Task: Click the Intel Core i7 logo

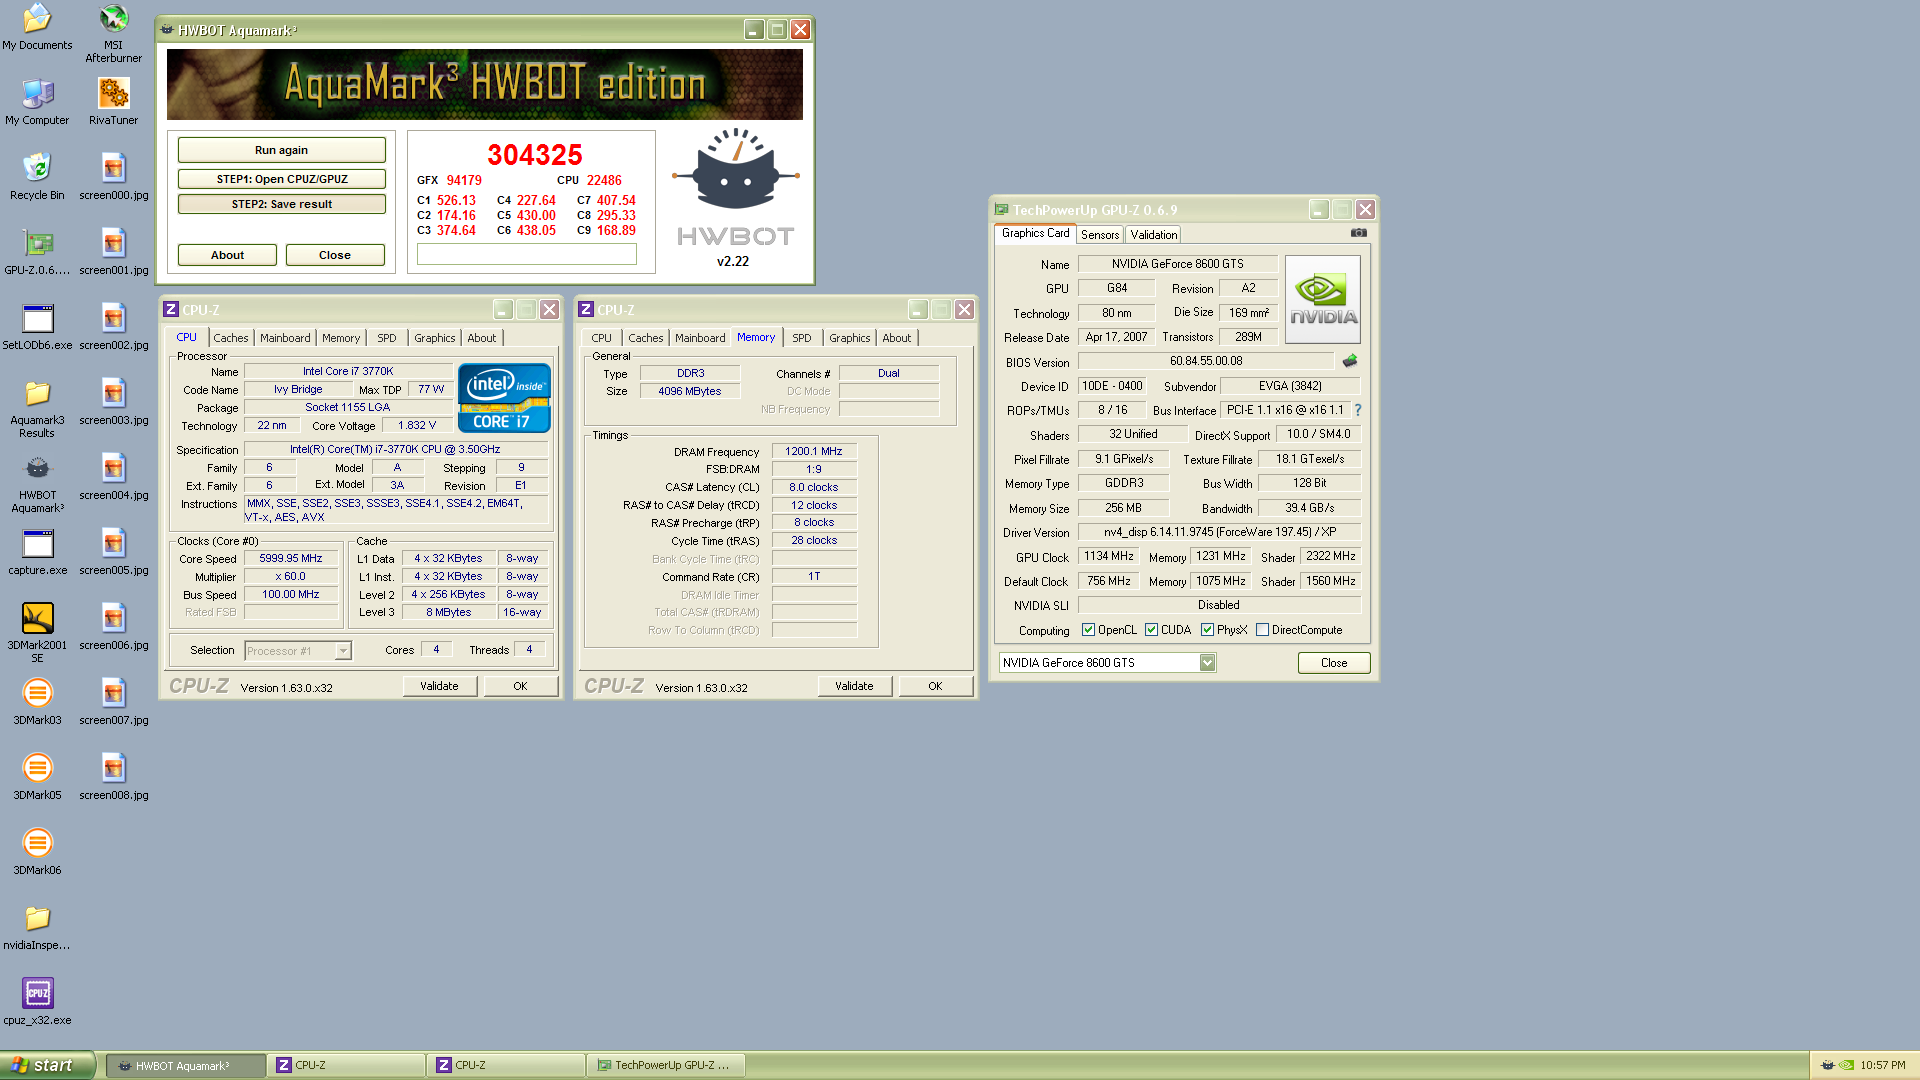Action: pos(504,398)
